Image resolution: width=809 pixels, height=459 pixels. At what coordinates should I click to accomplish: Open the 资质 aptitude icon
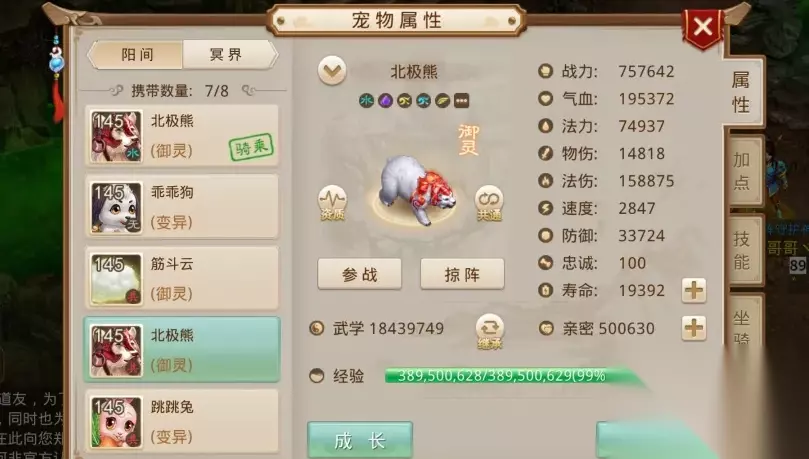point(332,203)
